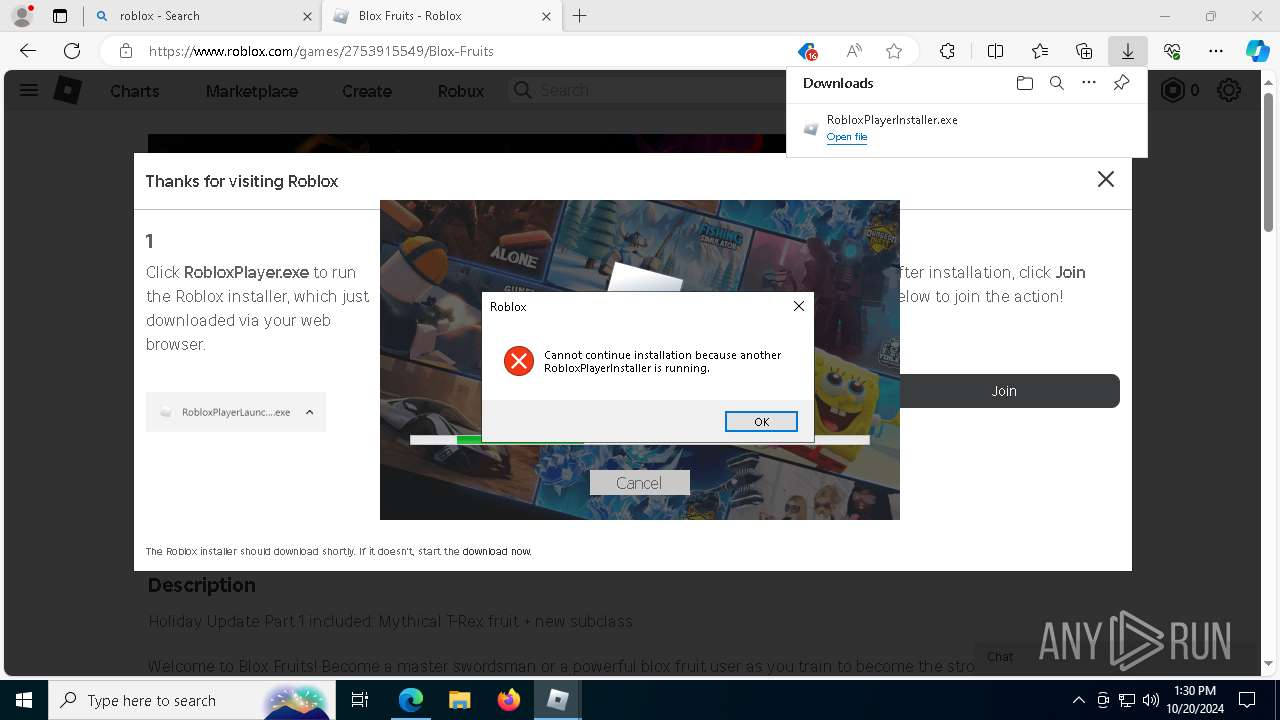
Task: Click taskbar search box
Action: [x=190, y=700]
